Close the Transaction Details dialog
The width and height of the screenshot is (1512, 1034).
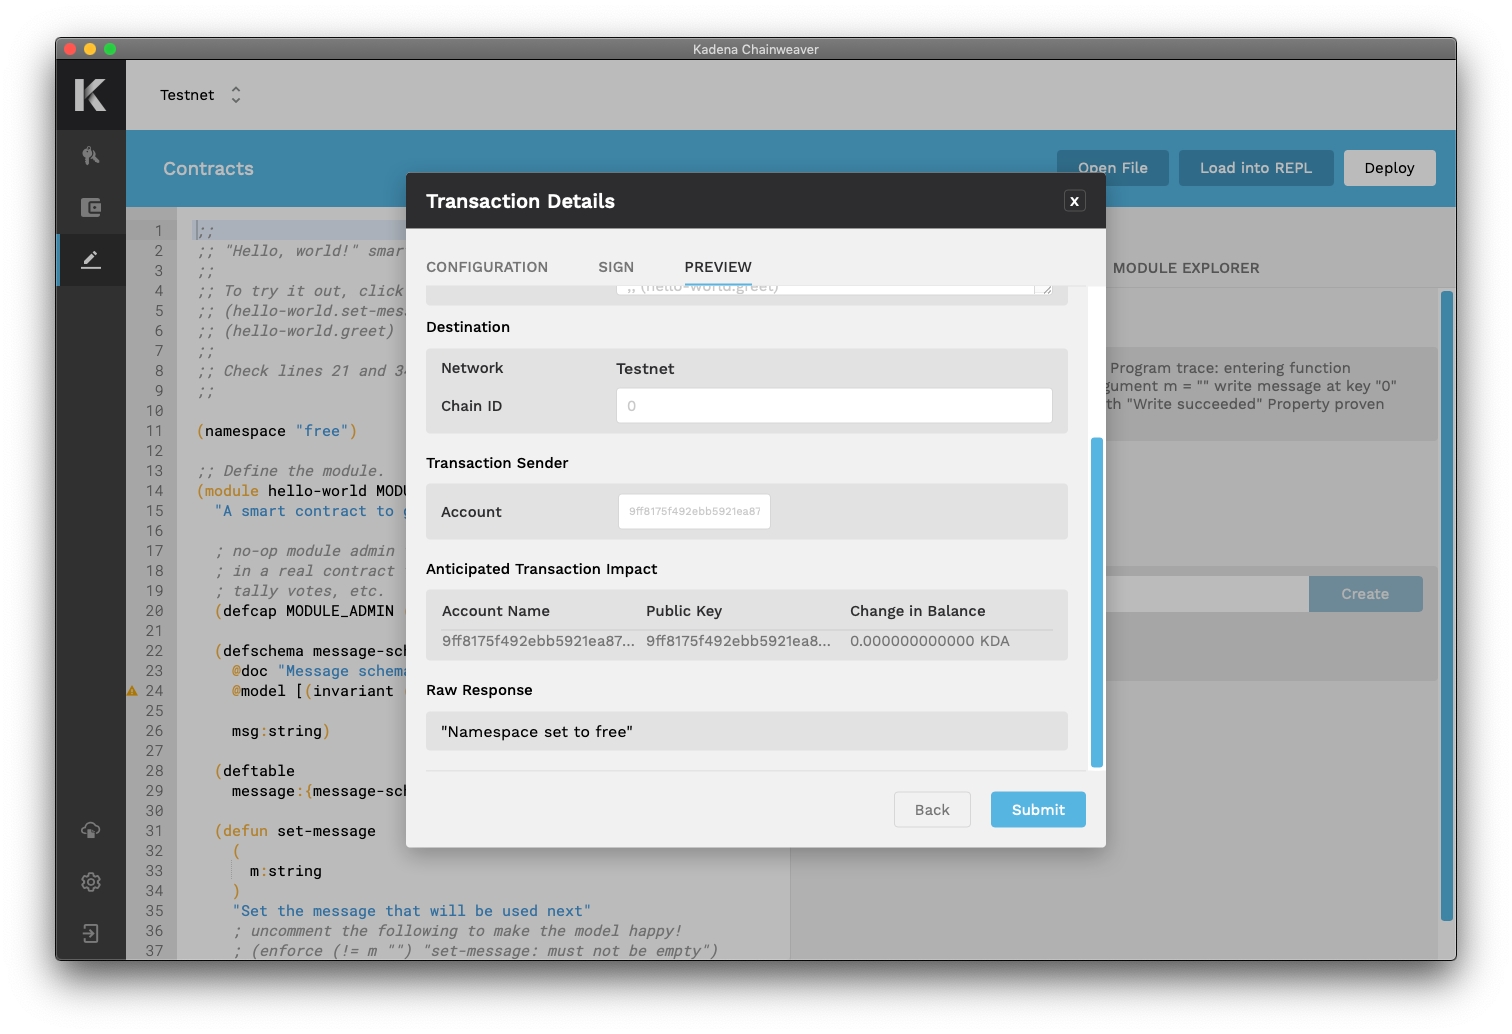coord(1074,201)
